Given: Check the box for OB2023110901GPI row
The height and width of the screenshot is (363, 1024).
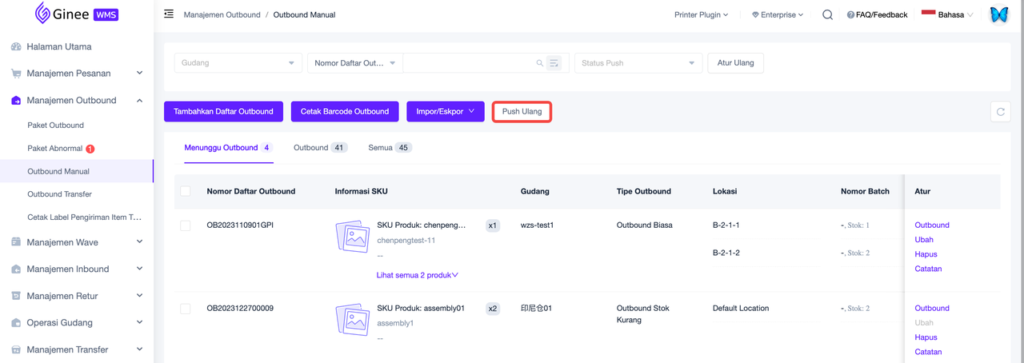Looking at the screenshot, I should 185,225.
